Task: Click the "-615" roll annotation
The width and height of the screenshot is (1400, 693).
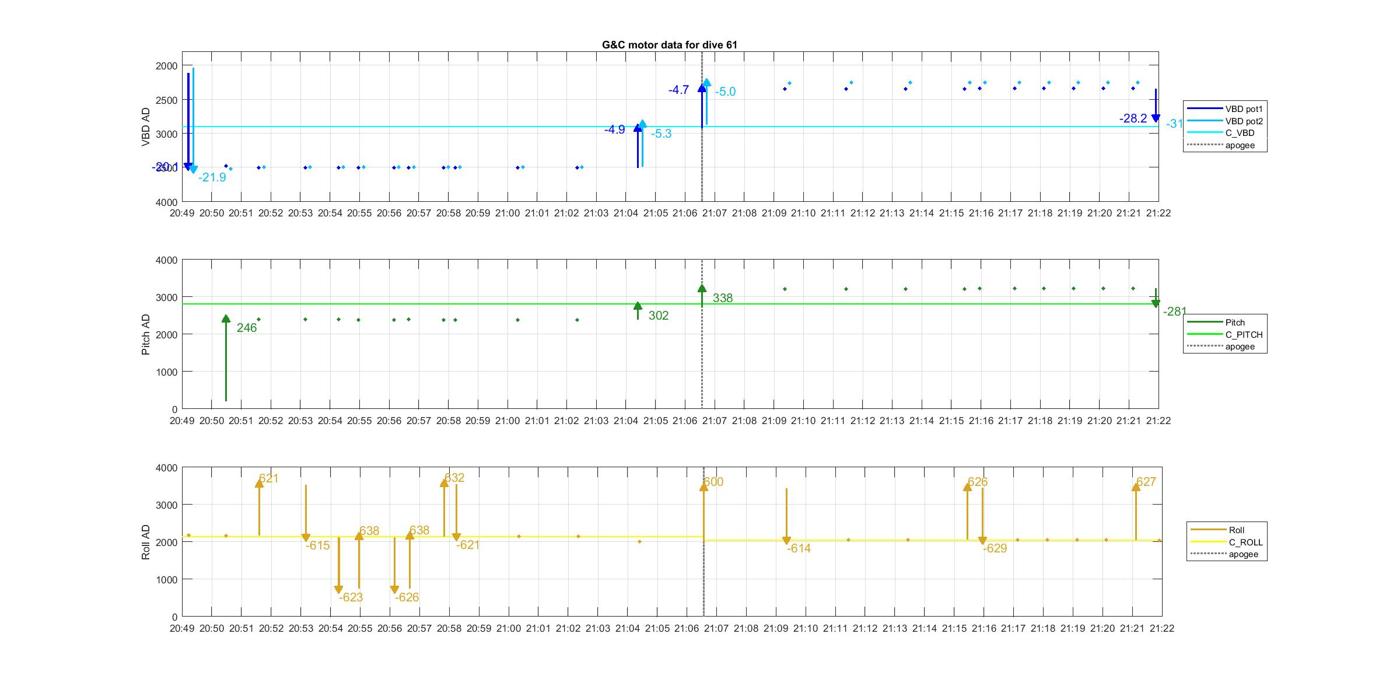Action: coord(318,545)
